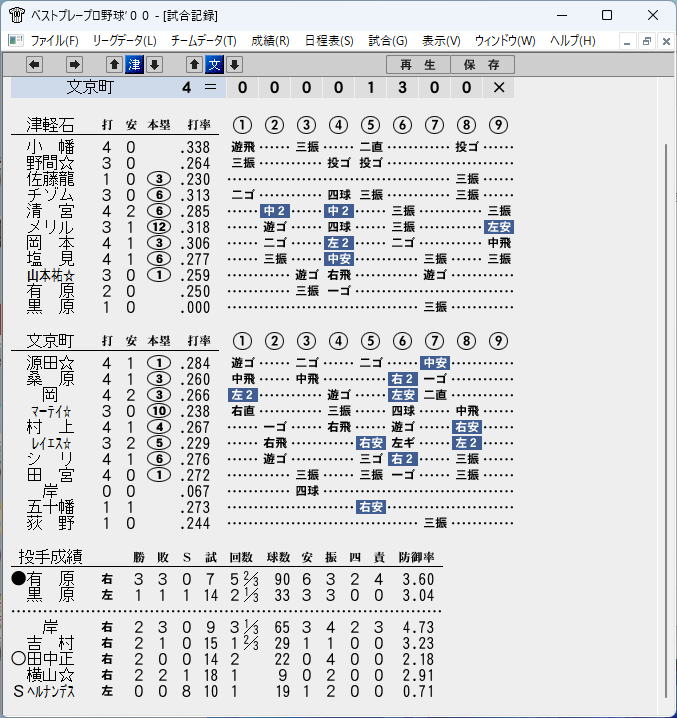Select the blue 津 team icon
The height and width of the screenshot is (718, 677).
pos(134,65)
